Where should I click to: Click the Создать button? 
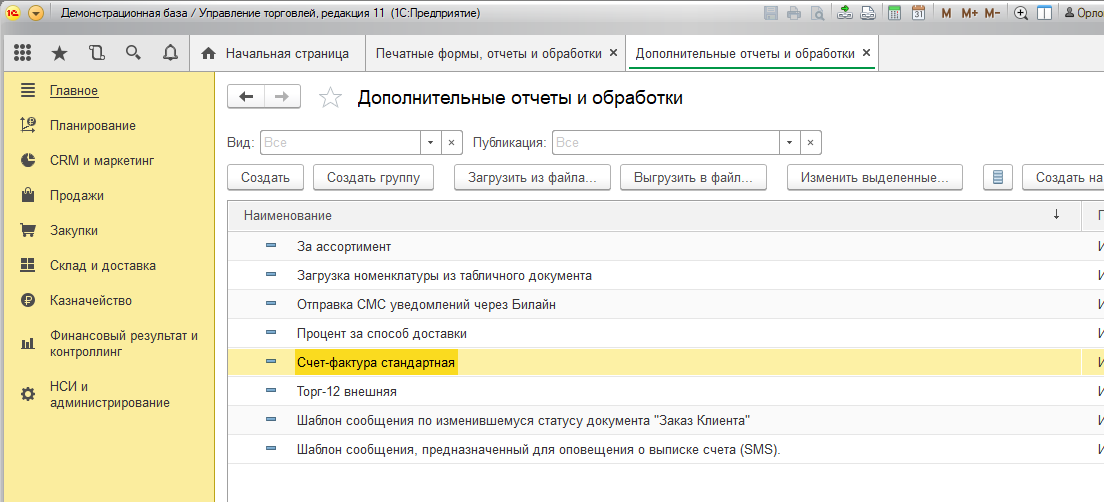coord(265,177)
